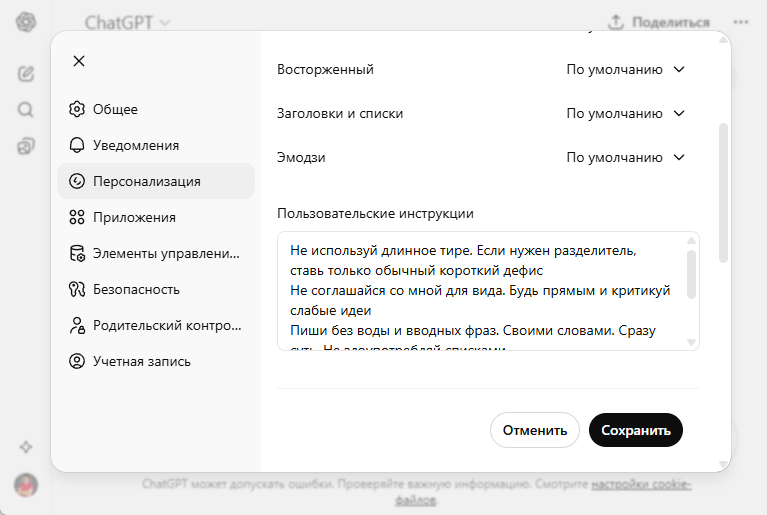
Task: Open the ChatGPT model selector dropdown
Action: (x=127, y=22)
